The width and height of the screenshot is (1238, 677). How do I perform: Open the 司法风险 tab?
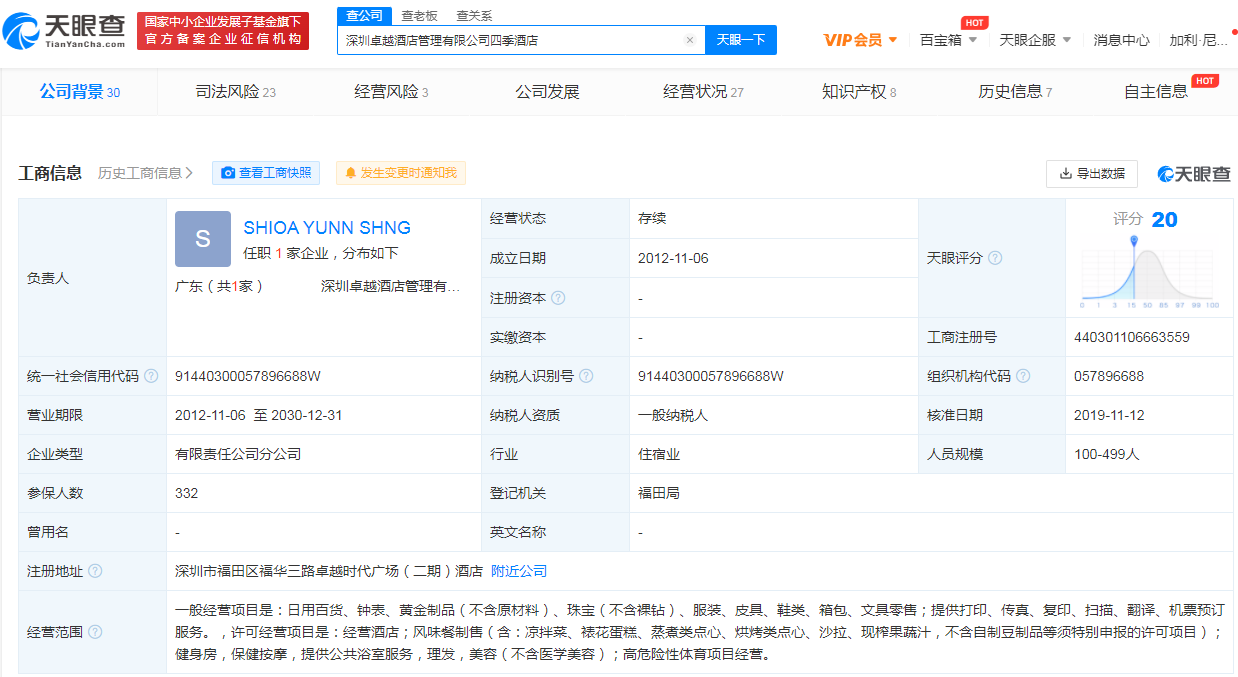click(x=235, y=92)
